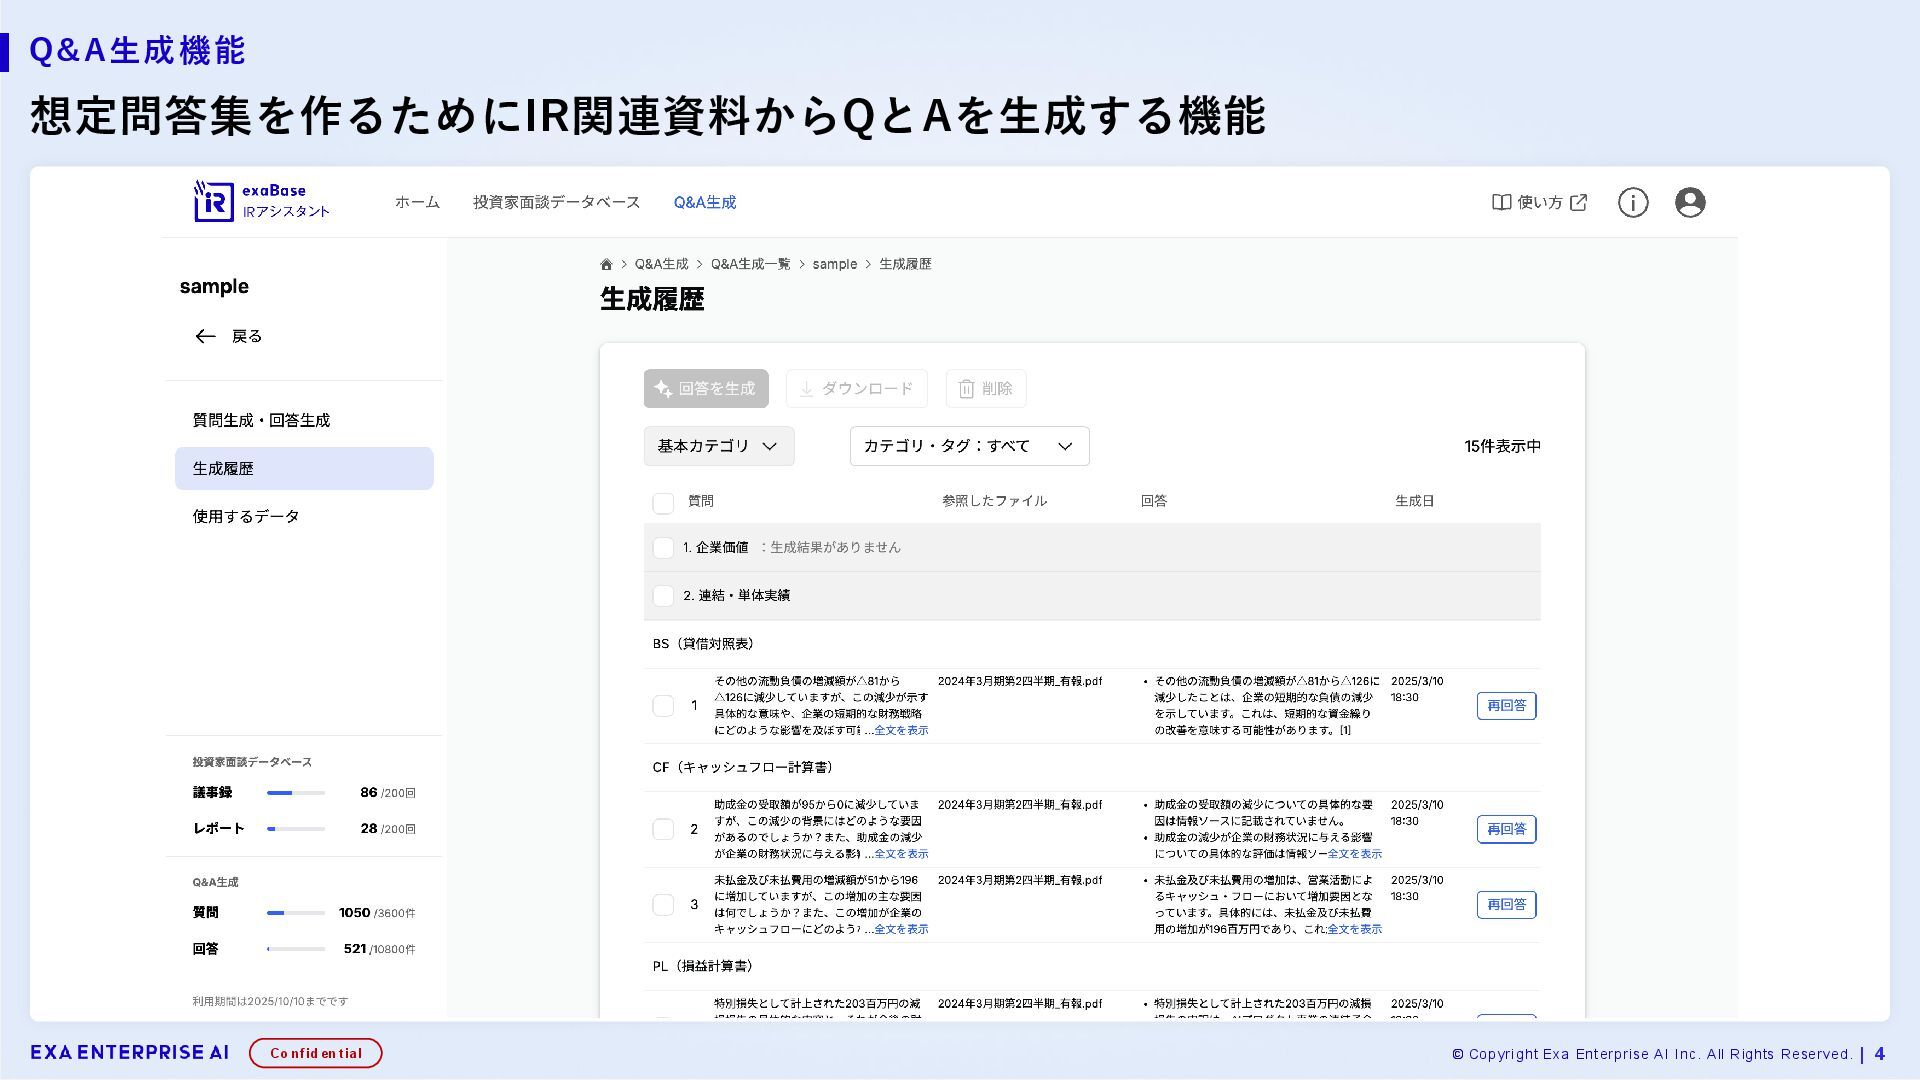Click the 回答 usage progress bar
The width and height of the screenshot is (1920, 1080).
[x=296, y=949]
